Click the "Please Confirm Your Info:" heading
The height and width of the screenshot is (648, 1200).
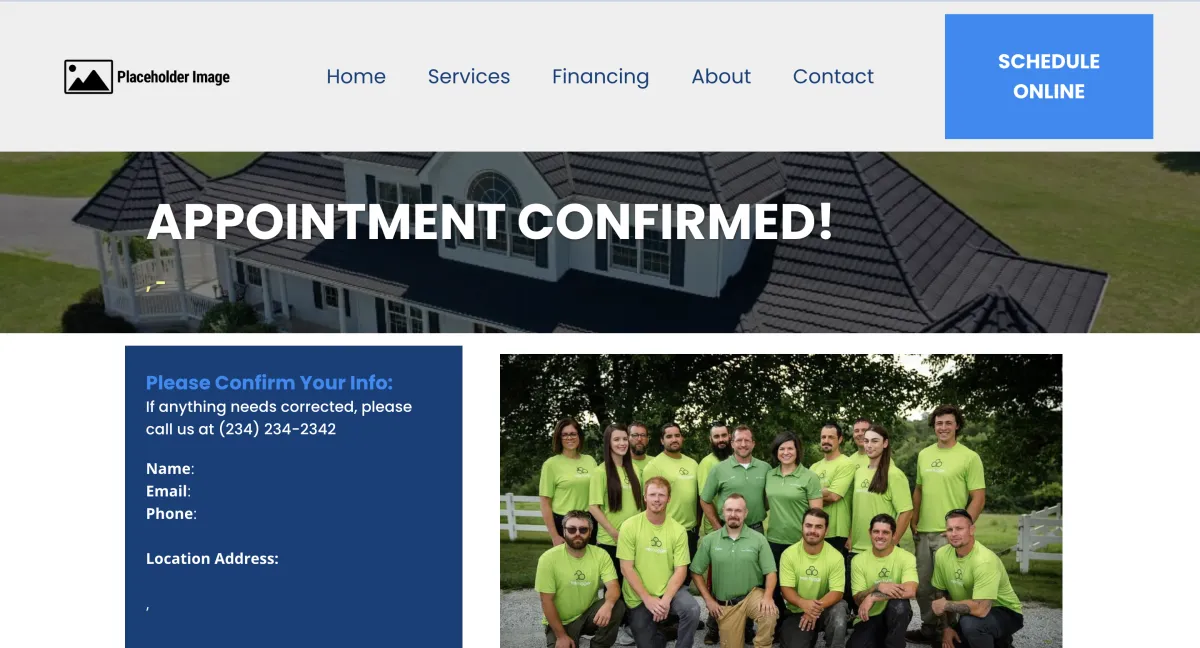point(269,382)
